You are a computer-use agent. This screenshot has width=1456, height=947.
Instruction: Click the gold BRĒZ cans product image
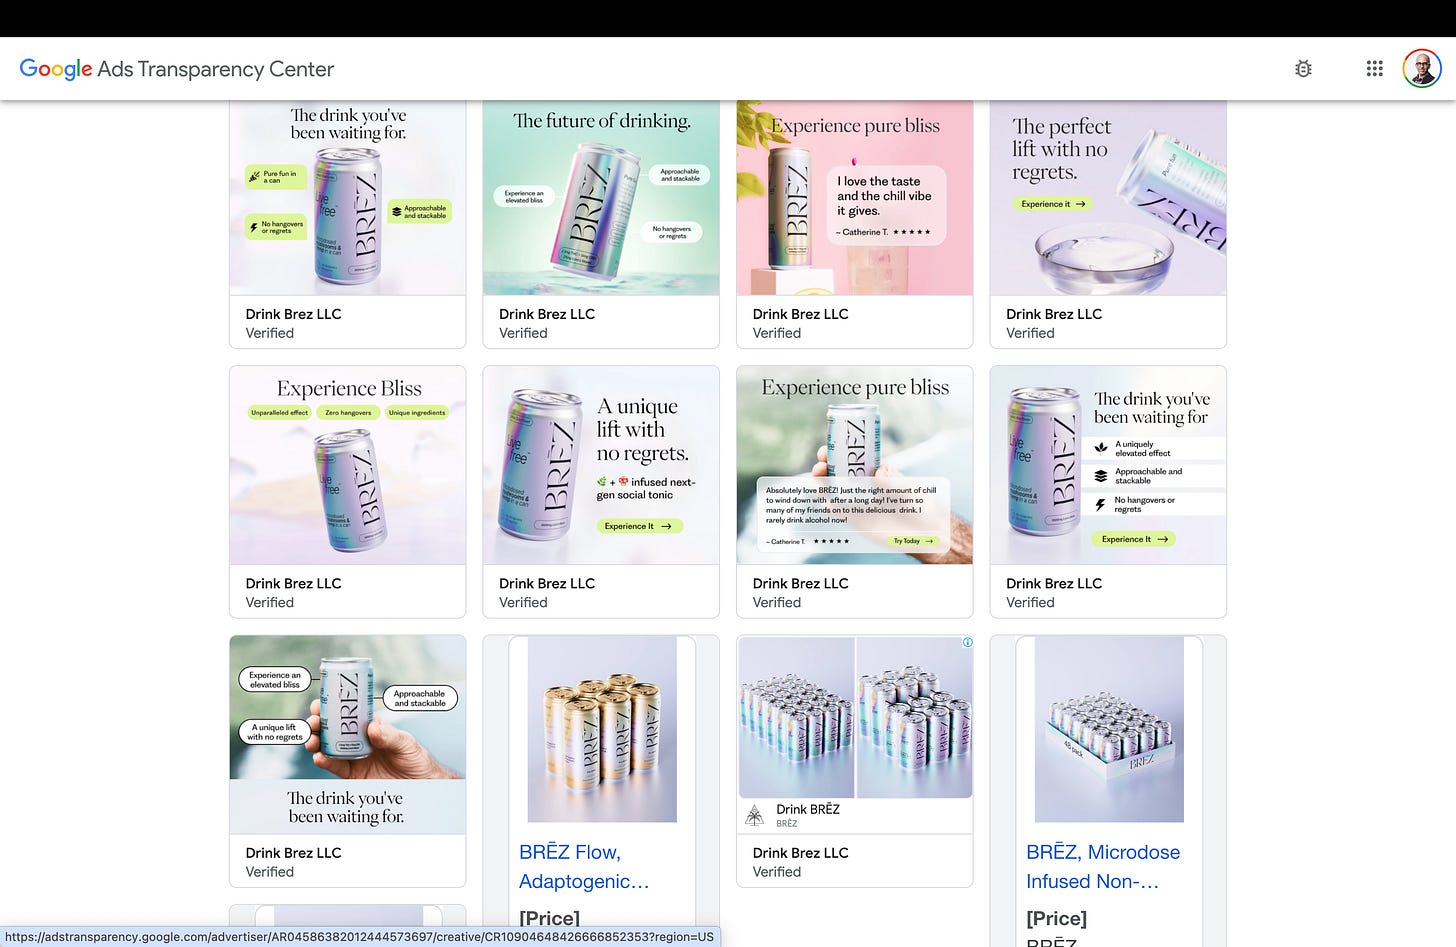click(602, 729)
